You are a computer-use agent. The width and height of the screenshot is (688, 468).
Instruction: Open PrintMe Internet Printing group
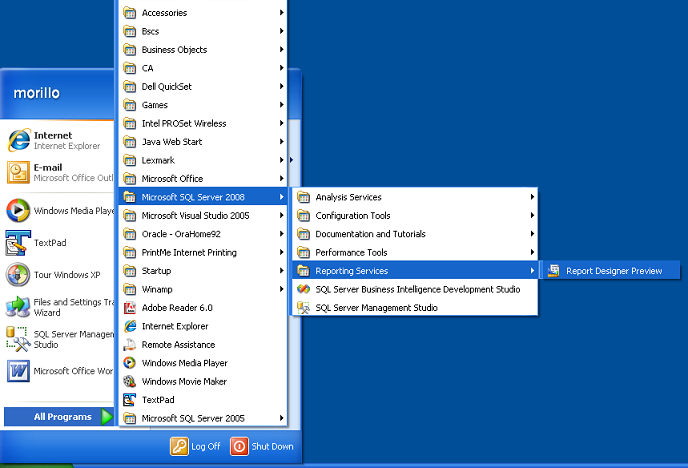pyautogui.click(x=203, y=252)
